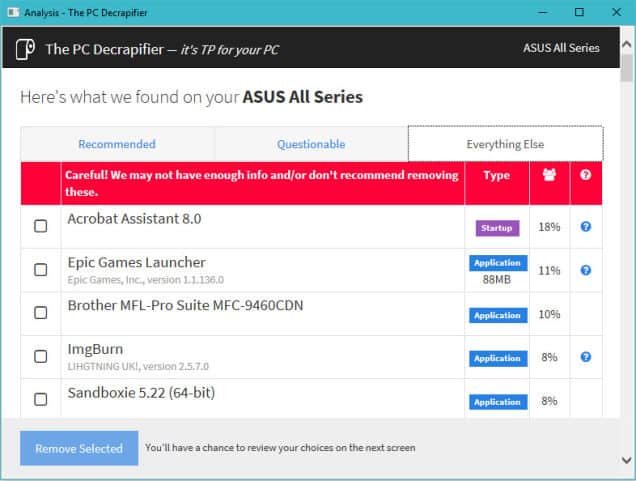Check the Epic Games Launcher checkbox

[x=41, y=270]
